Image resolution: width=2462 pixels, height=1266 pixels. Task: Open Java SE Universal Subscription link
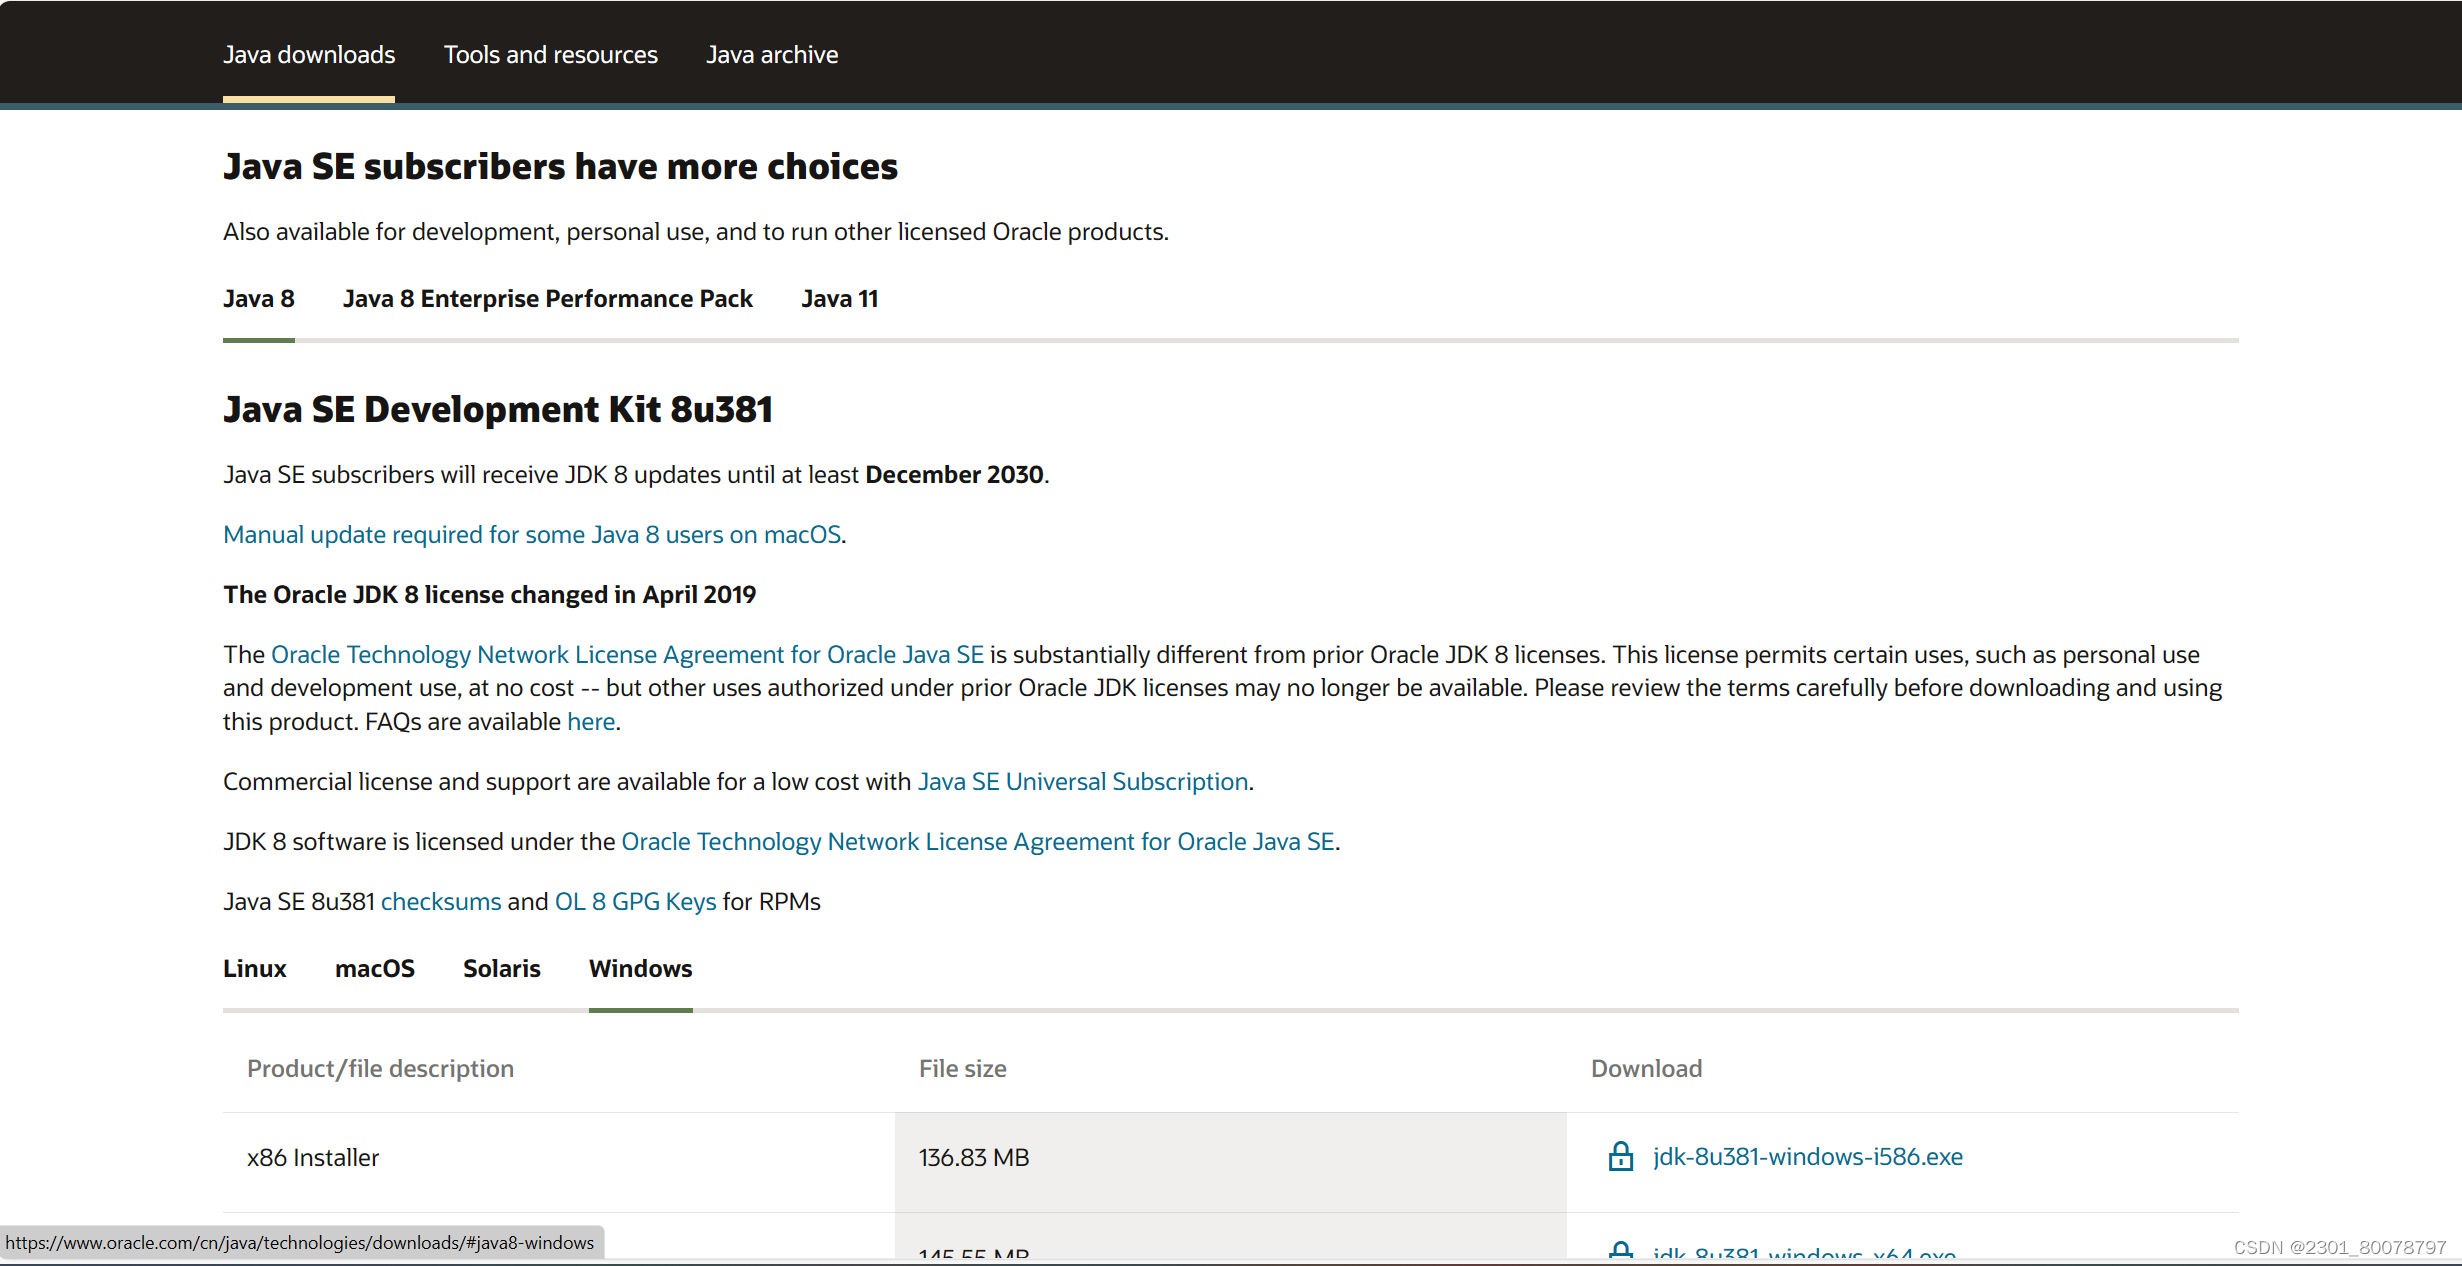[x=1082, y=782]
